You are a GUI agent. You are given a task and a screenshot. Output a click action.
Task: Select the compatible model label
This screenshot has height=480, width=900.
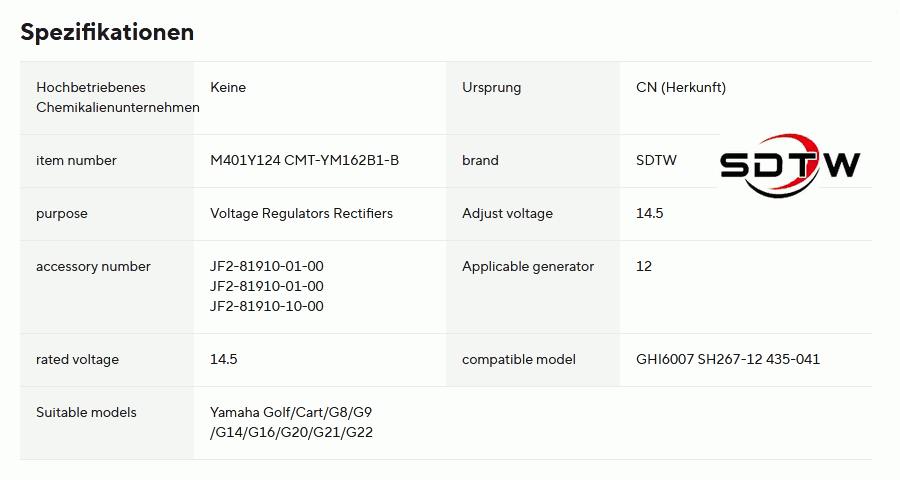coord(518,359)
